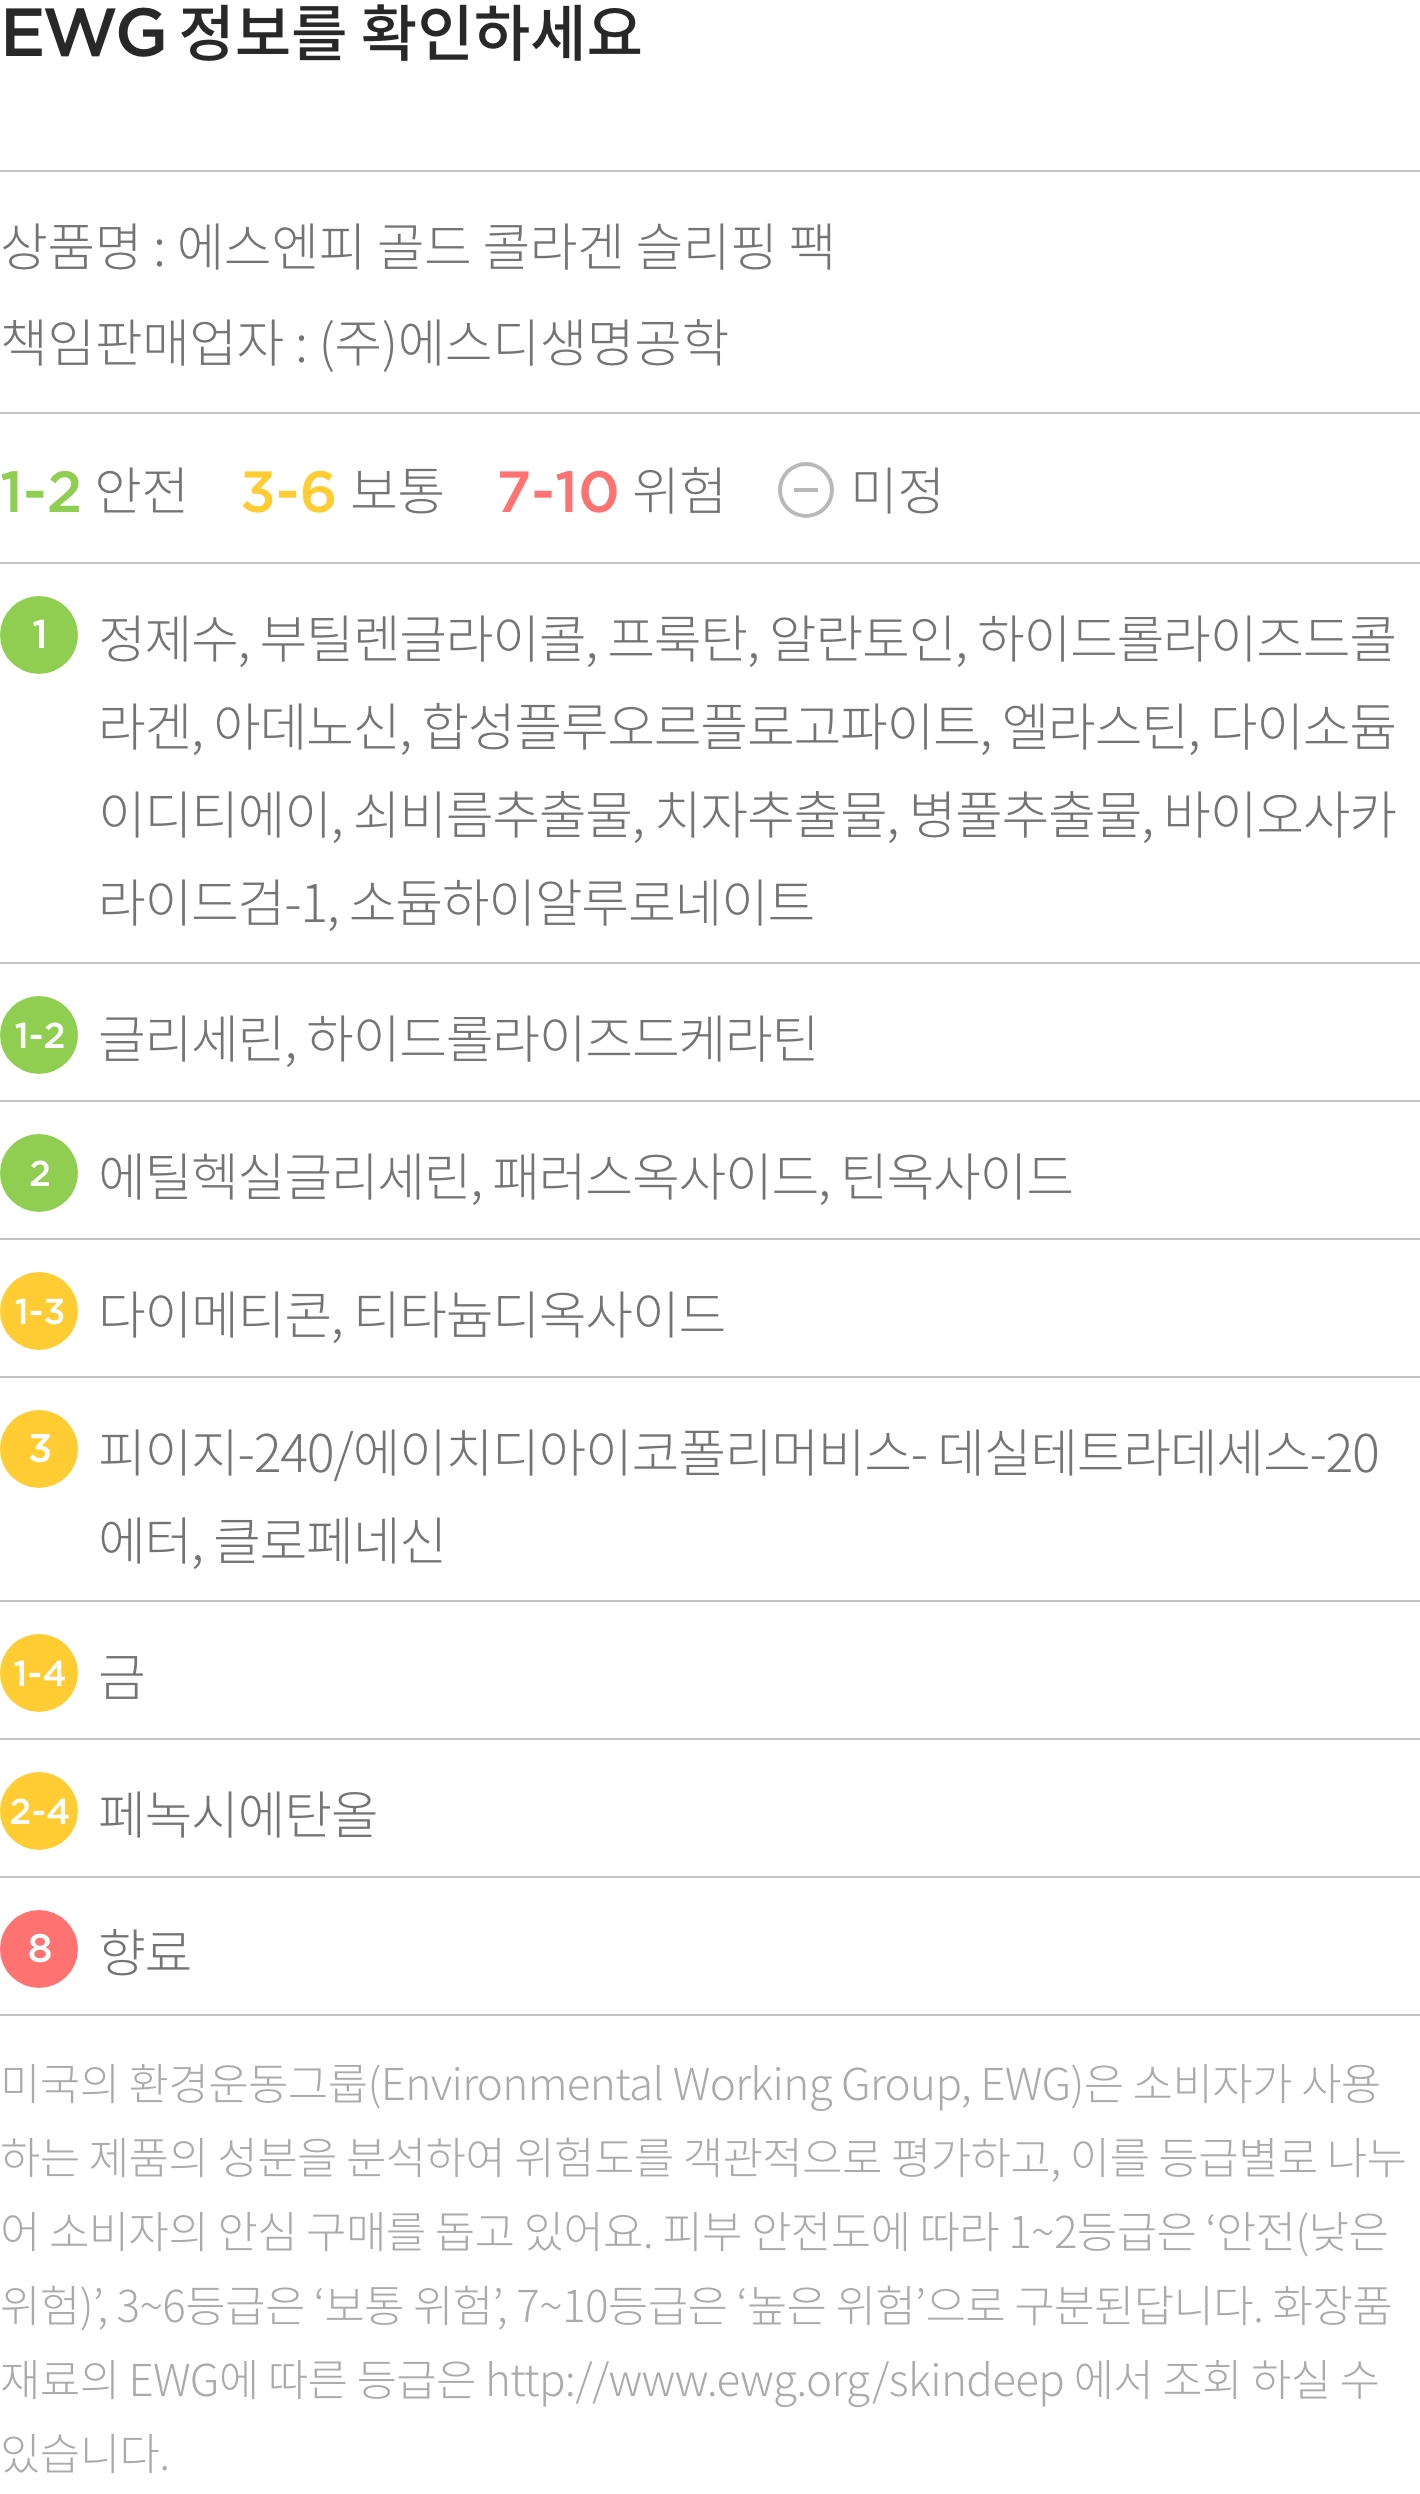Open the ewg.org/skindeep link
Screen dimensions: 1420x2494
tap(774, 2381)
